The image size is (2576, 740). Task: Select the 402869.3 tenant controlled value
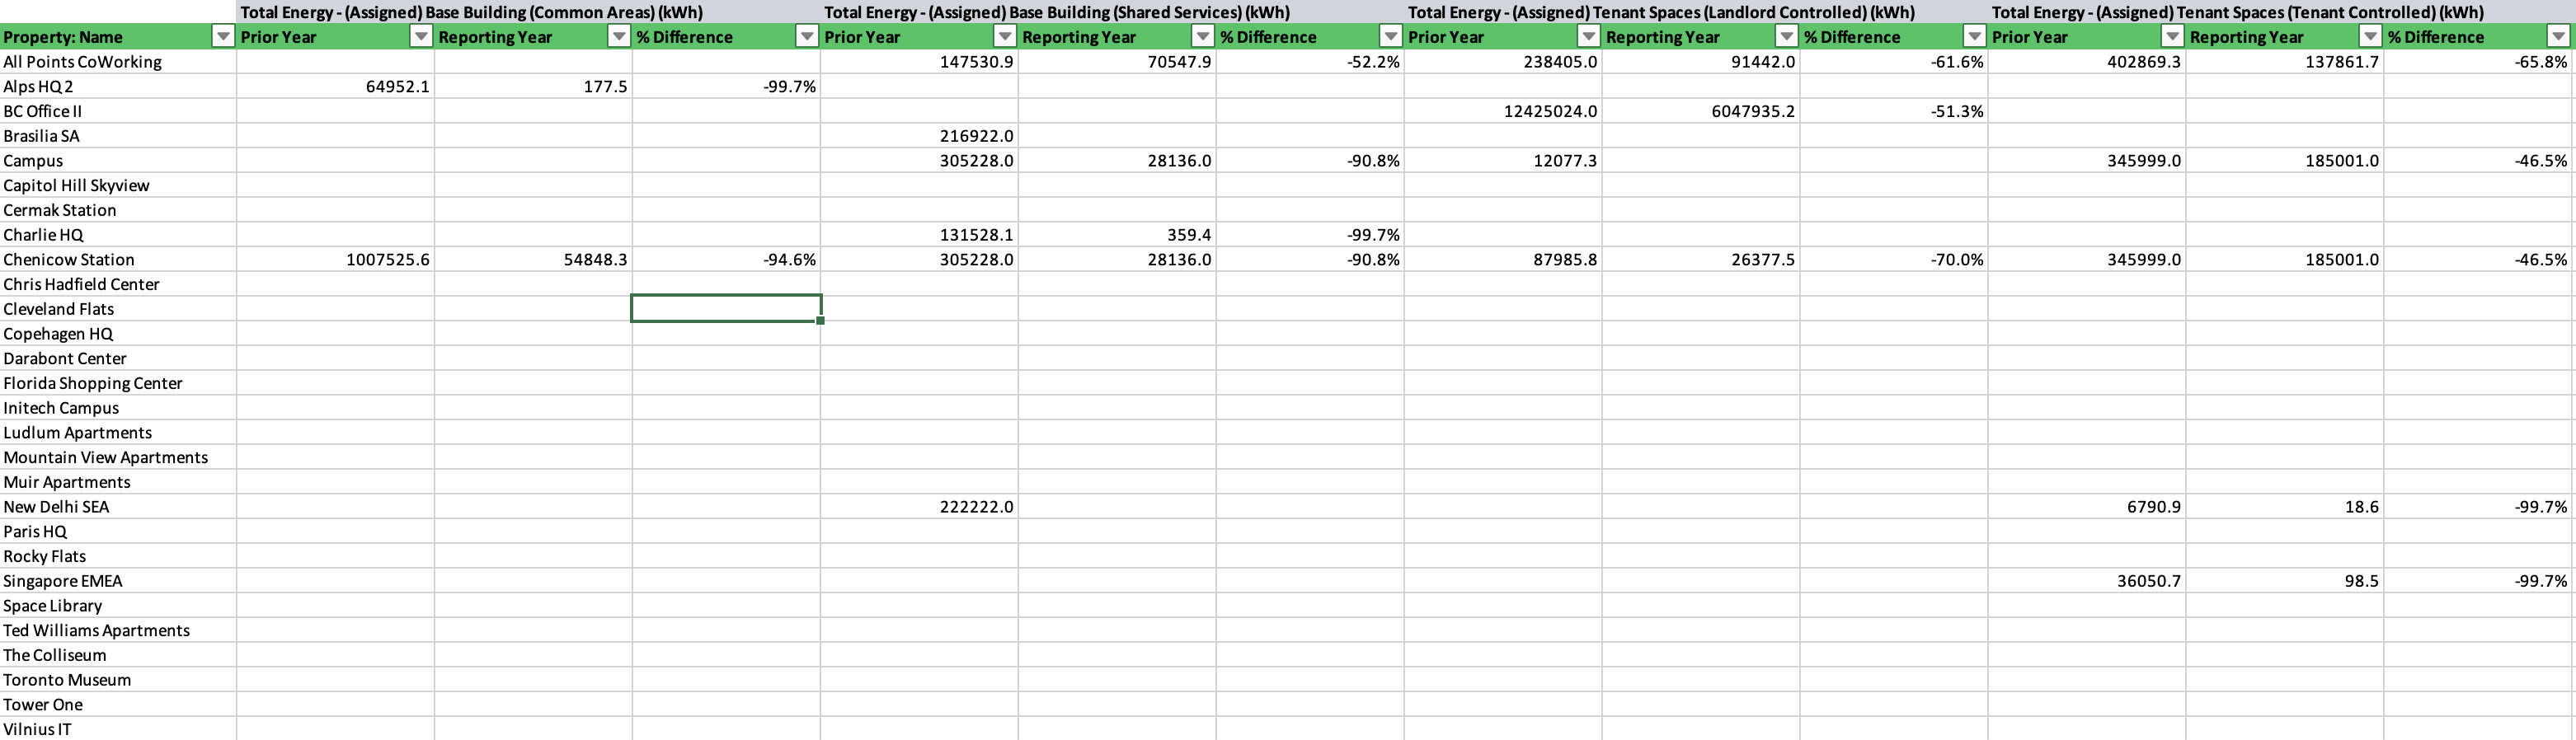(x=2087, y=62)
